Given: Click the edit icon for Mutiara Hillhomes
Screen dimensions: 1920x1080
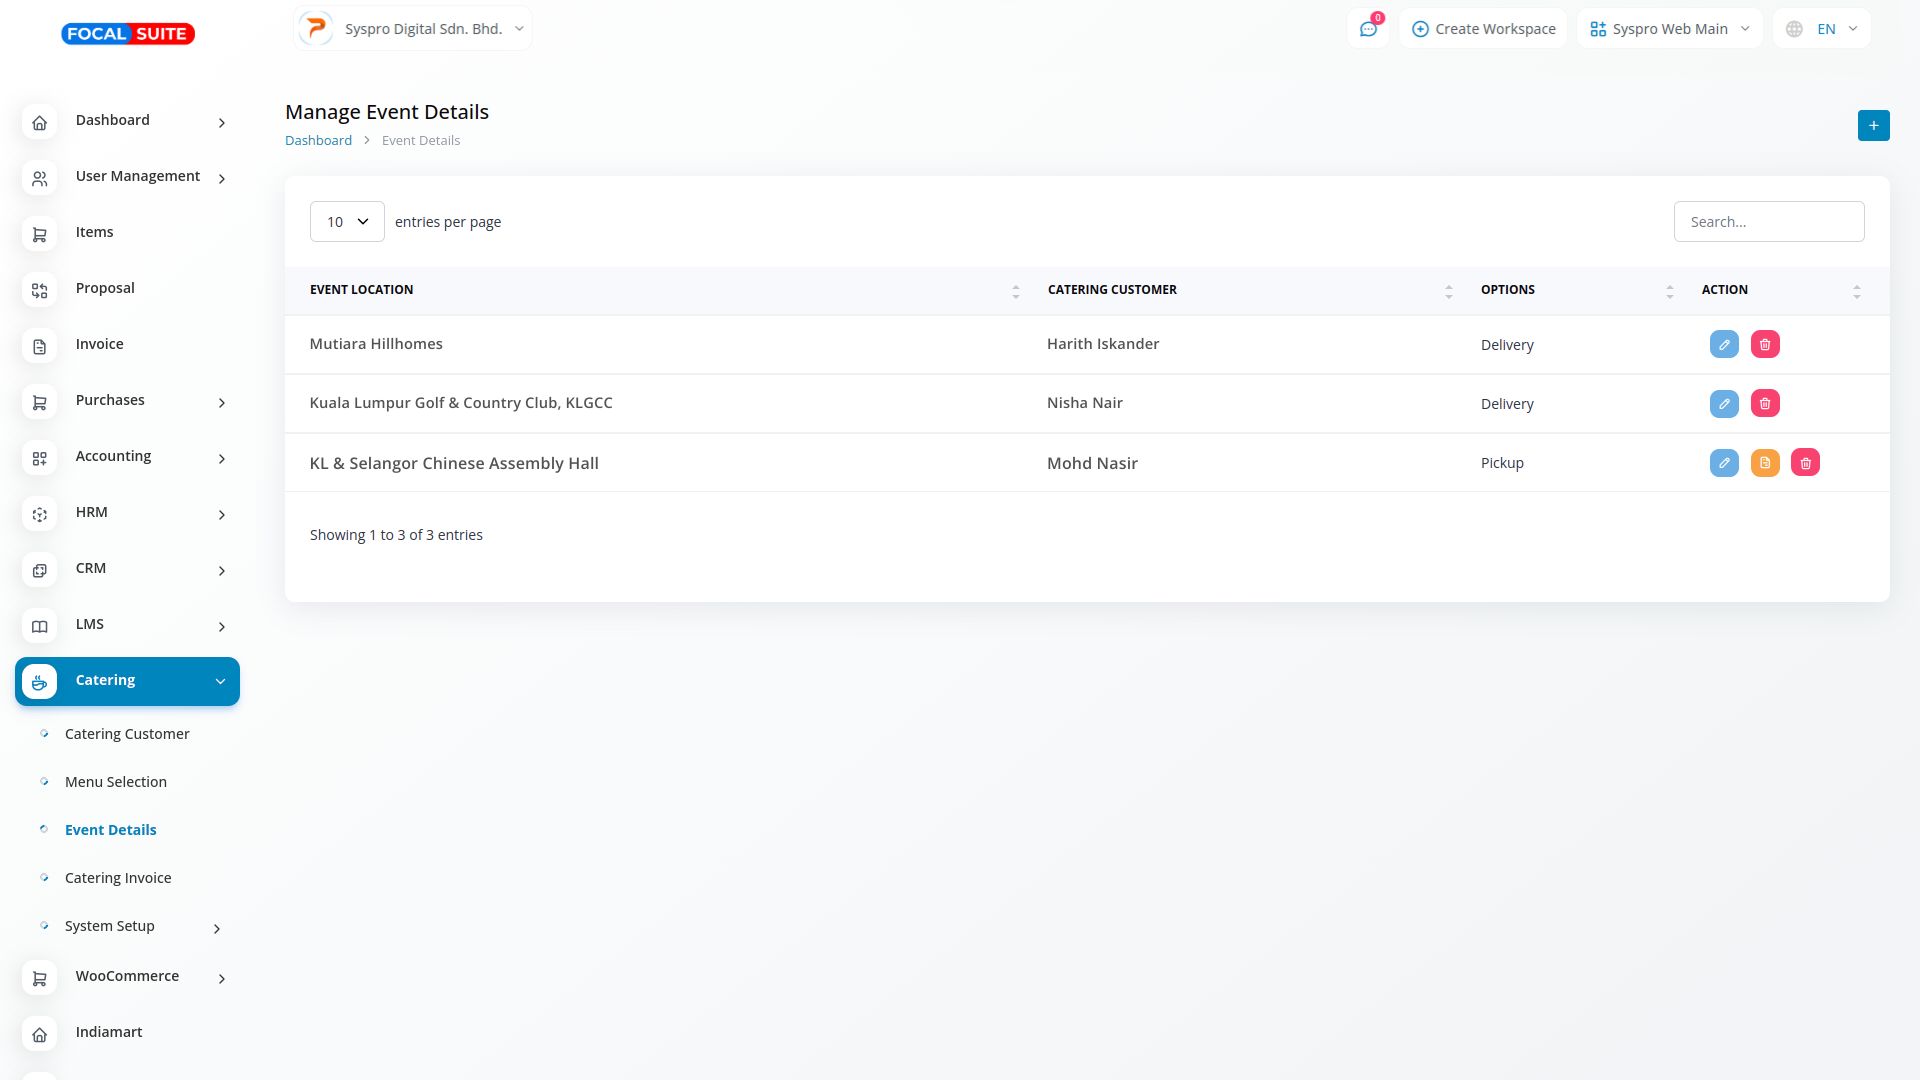Looking at the screenshot, I should 1724,344.
